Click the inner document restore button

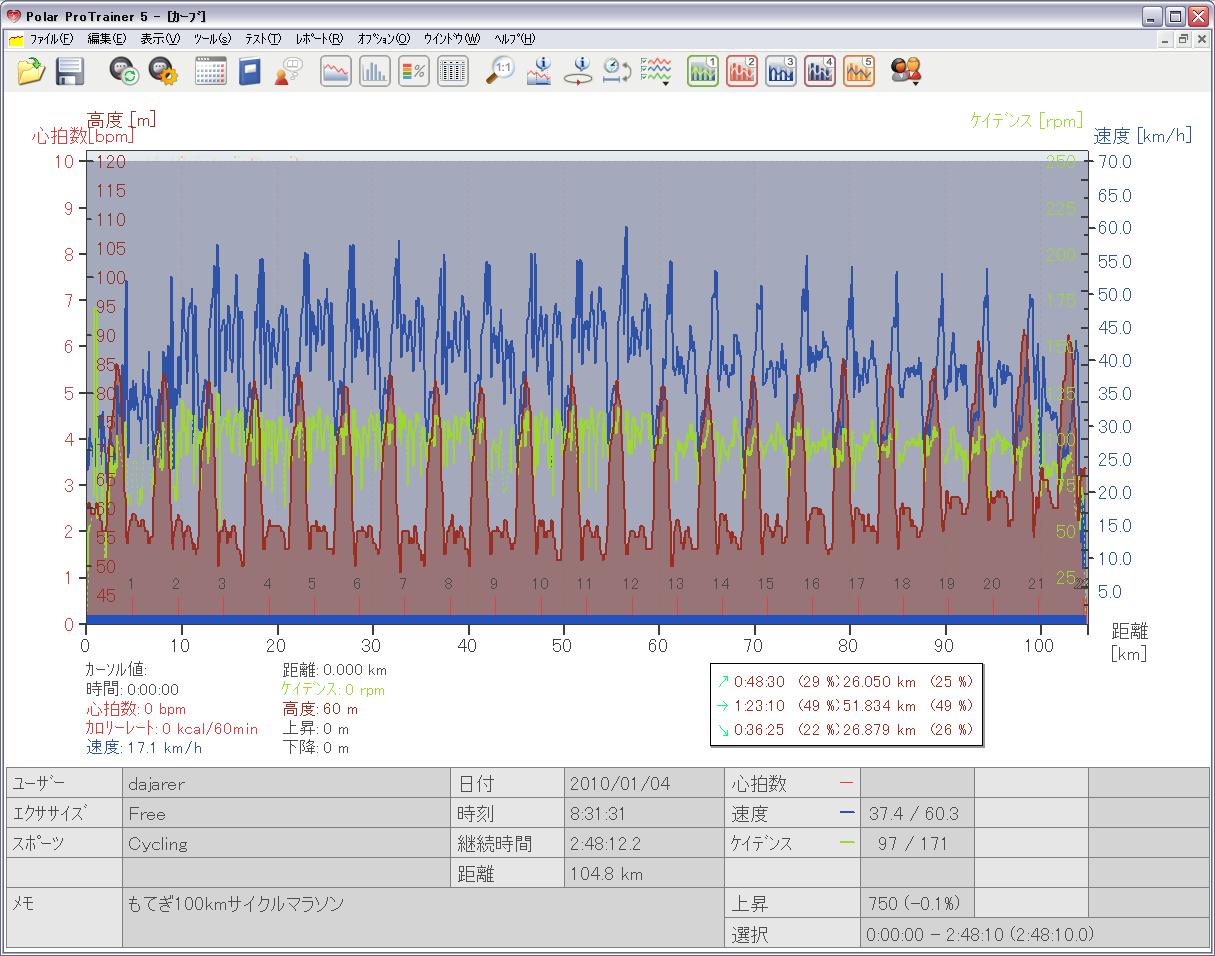coord(1183,39)
